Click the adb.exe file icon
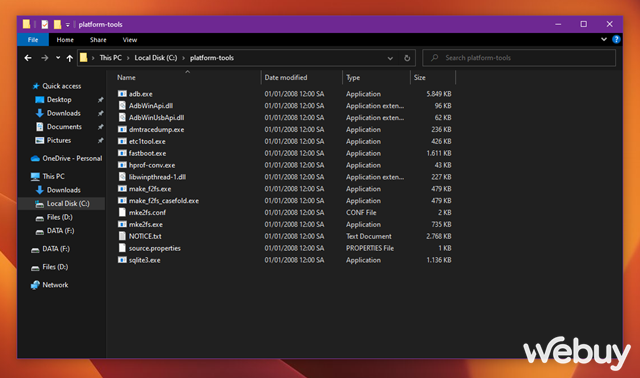Screen dimensions: 640x378 [x=122, y=94]
